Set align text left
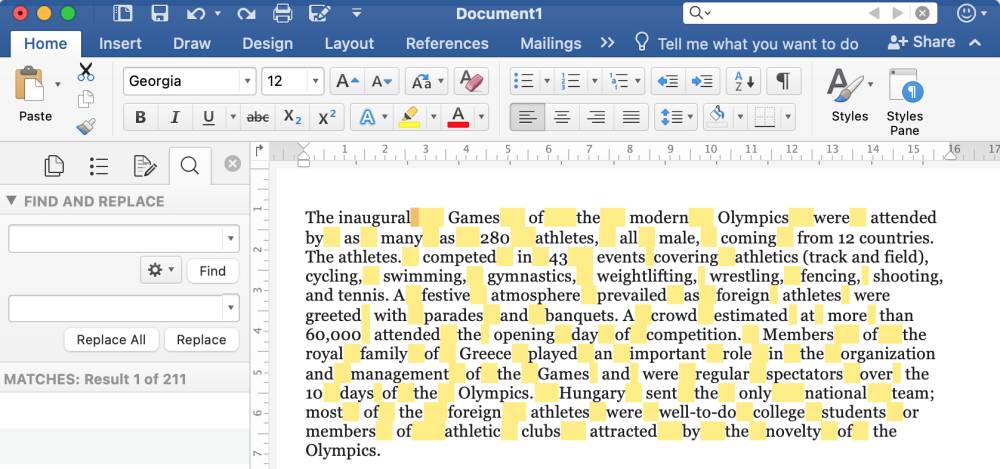Screen dimensions: 1000x469 [527, 117]
